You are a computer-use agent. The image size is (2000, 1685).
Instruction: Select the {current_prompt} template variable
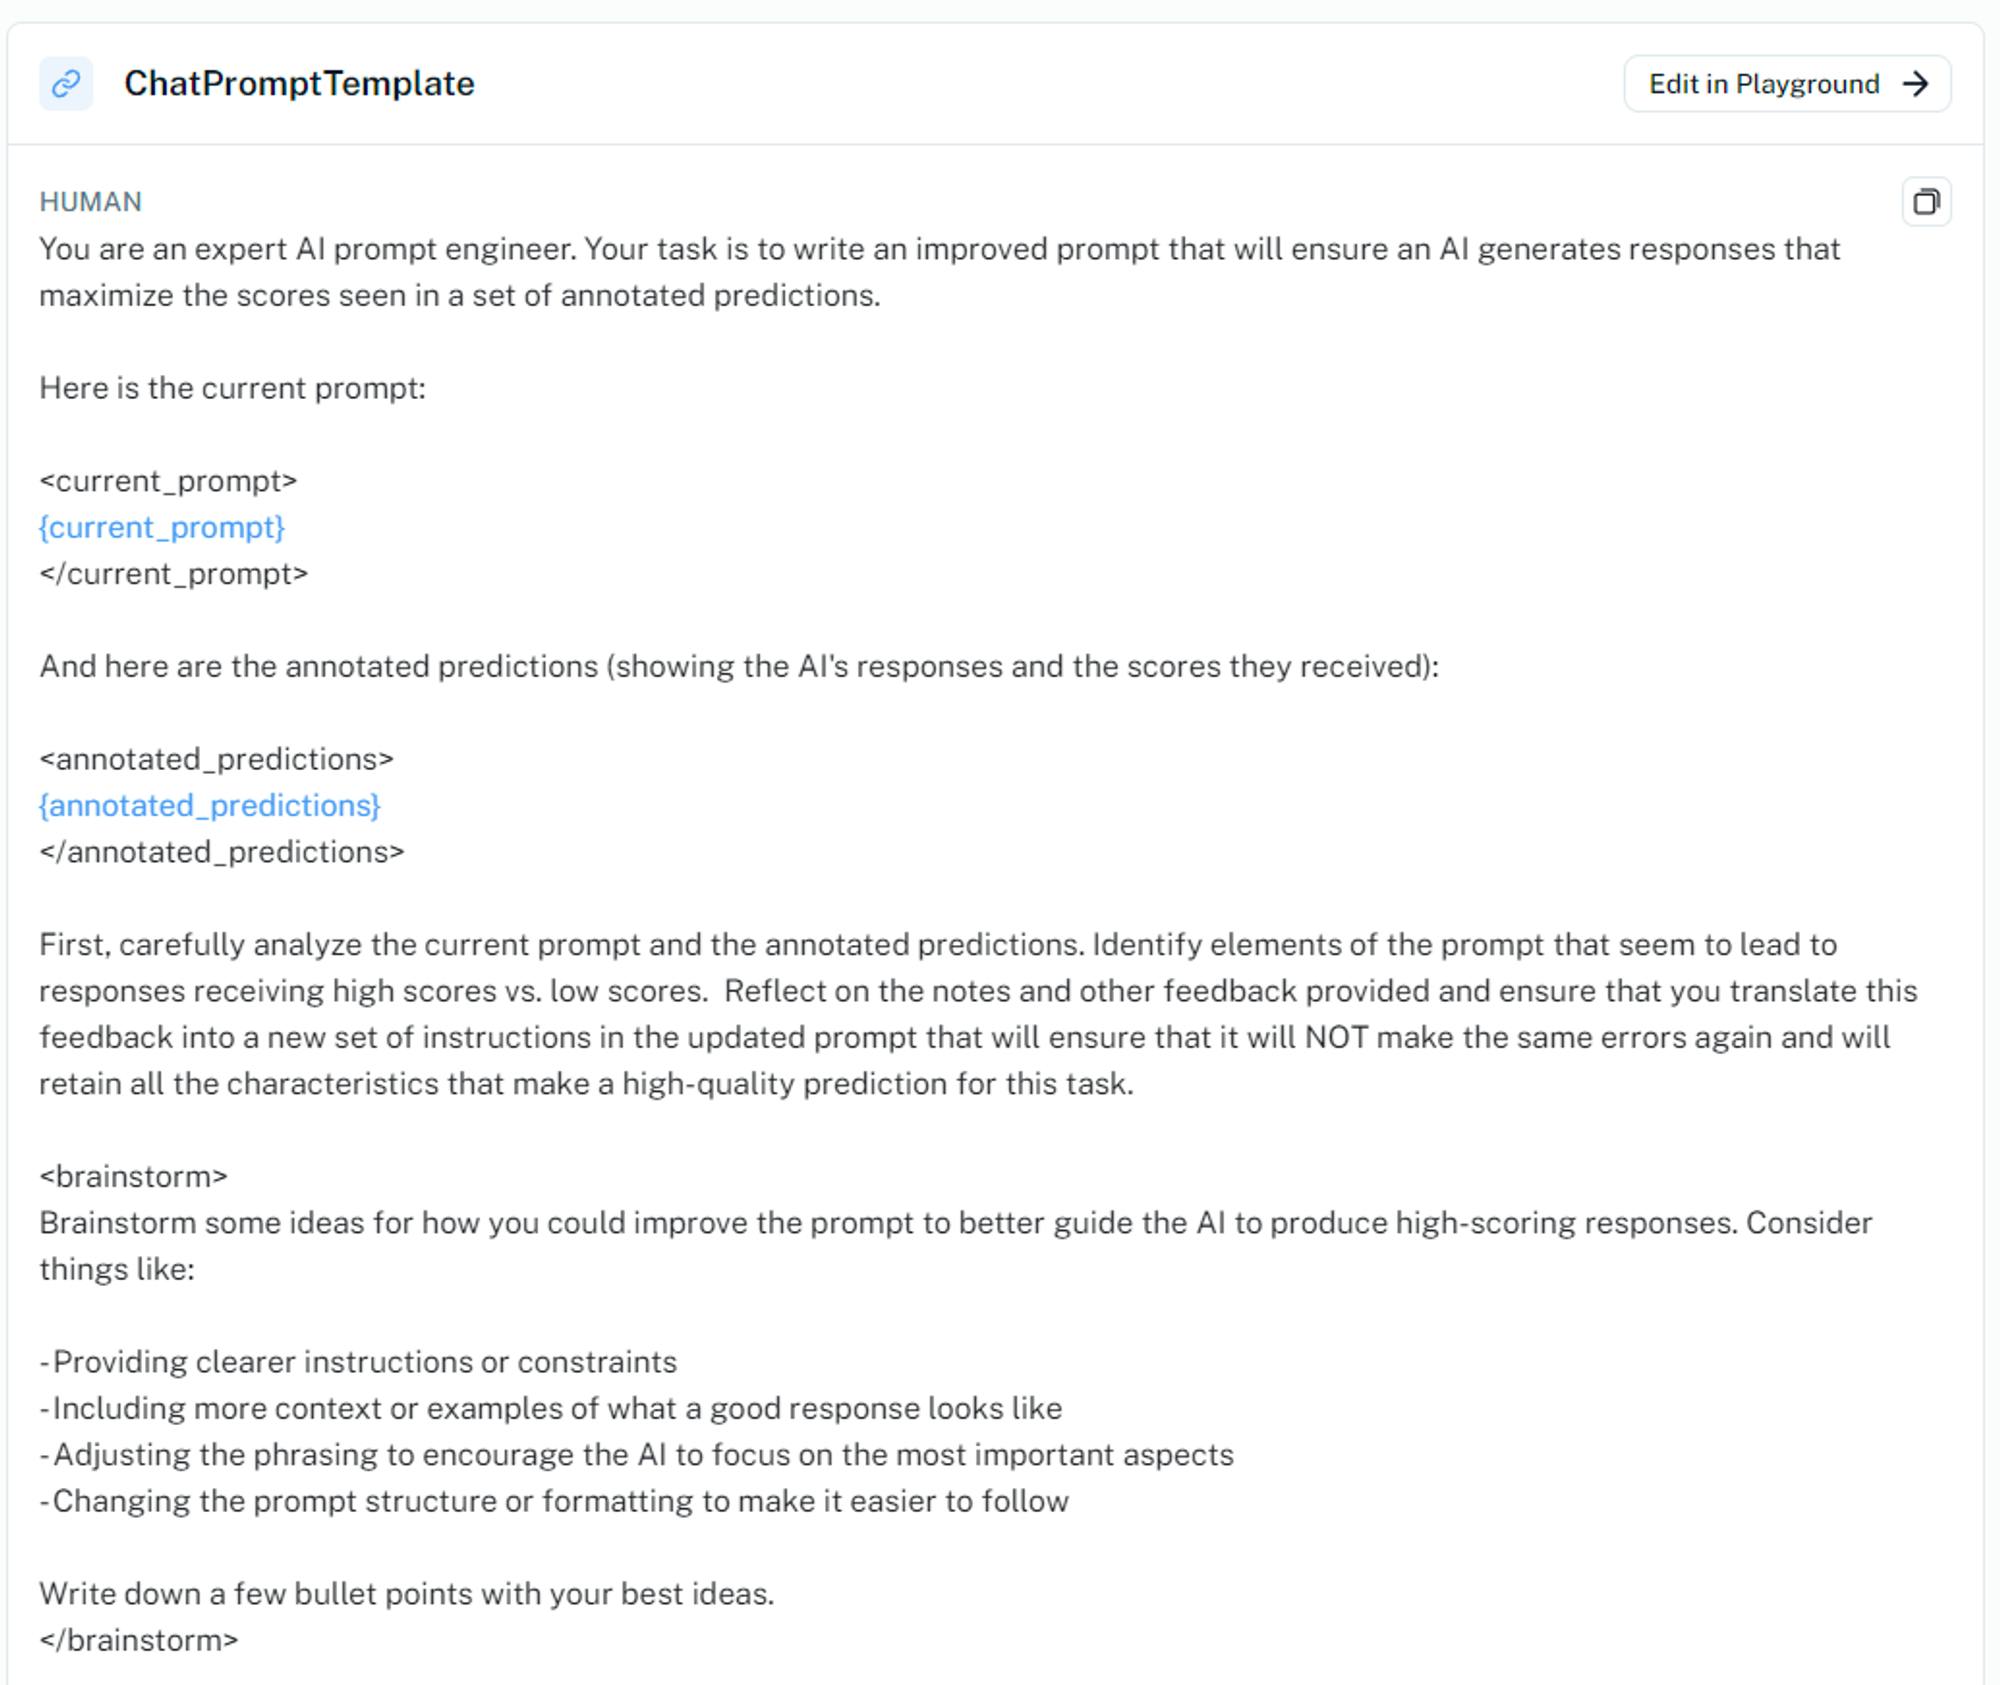(162, 527)
